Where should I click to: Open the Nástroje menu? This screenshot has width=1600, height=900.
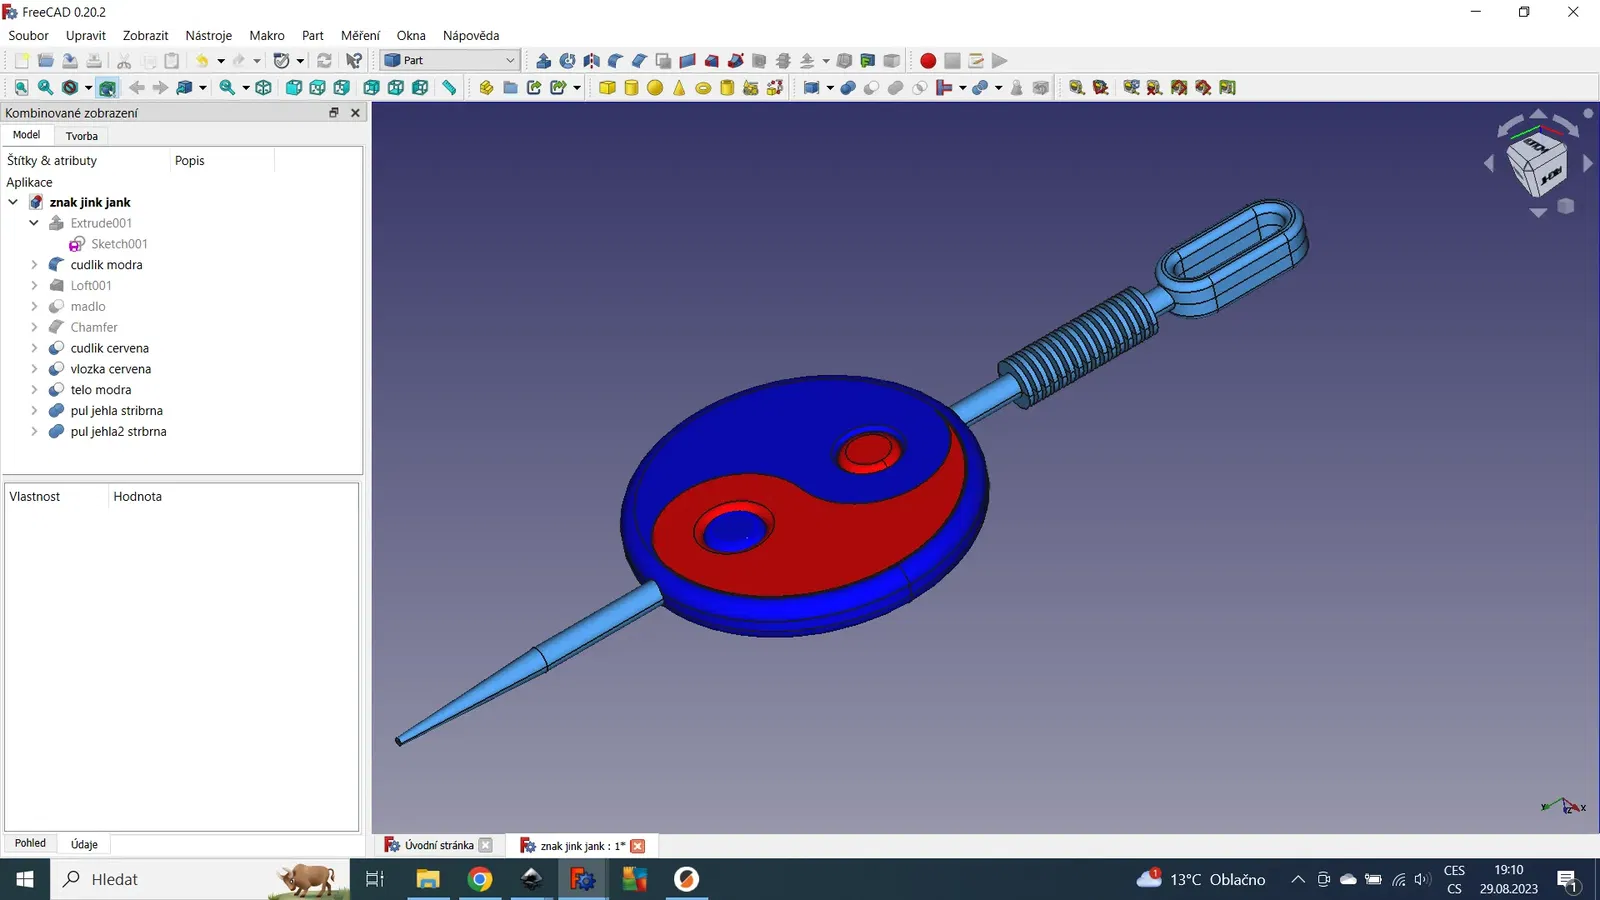pyautogui.click(x=208, y=35)
